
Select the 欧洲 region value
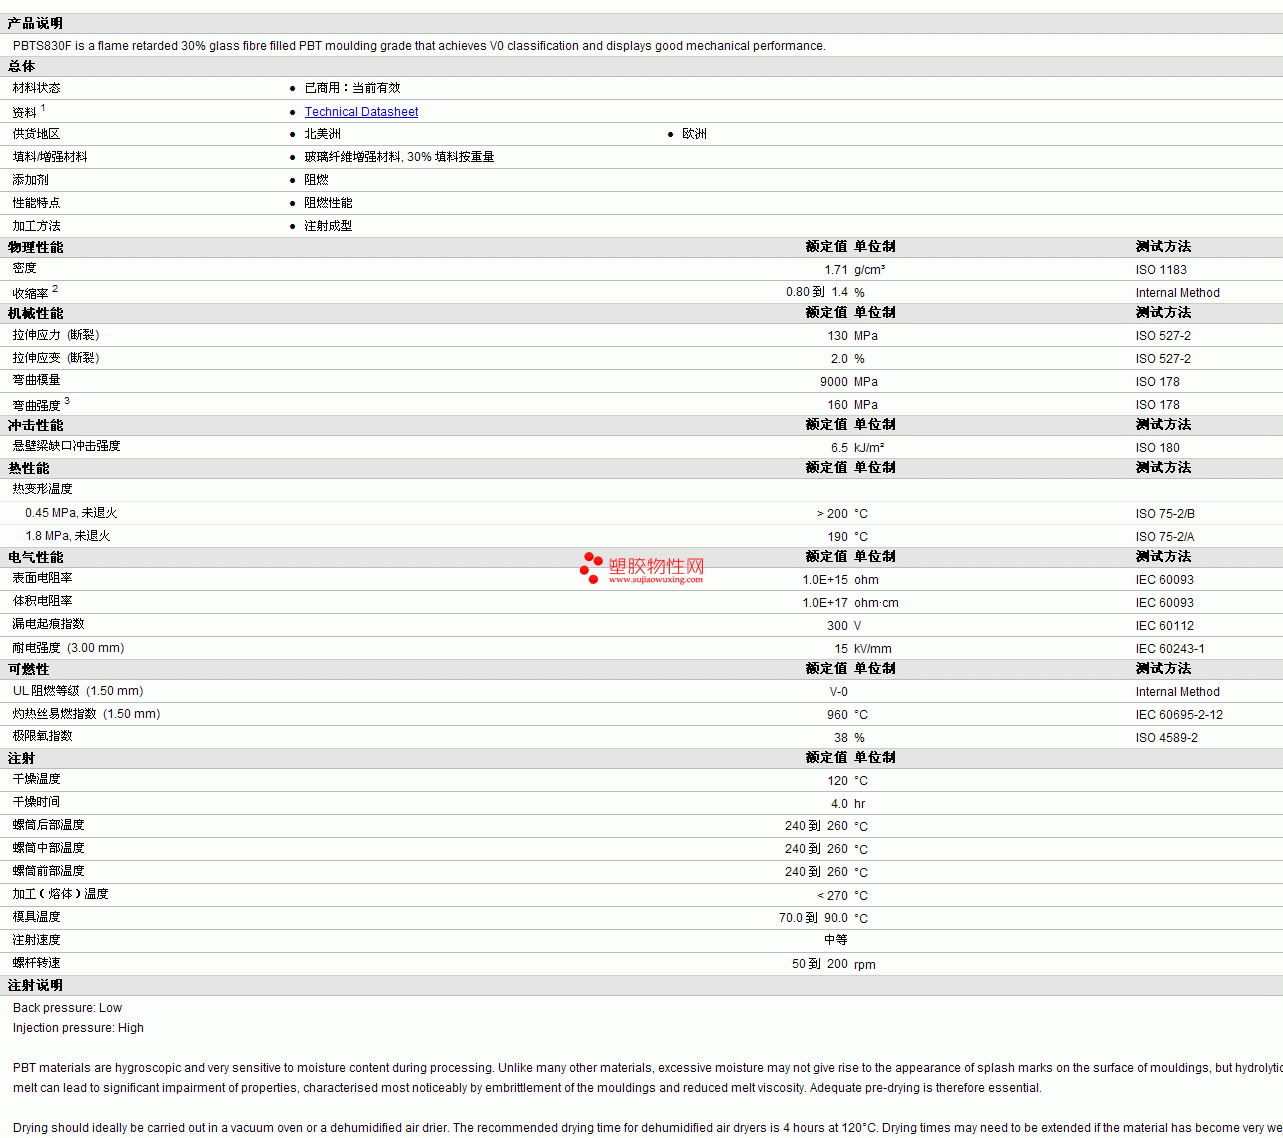pyautogui.click(x=694, y=134)
